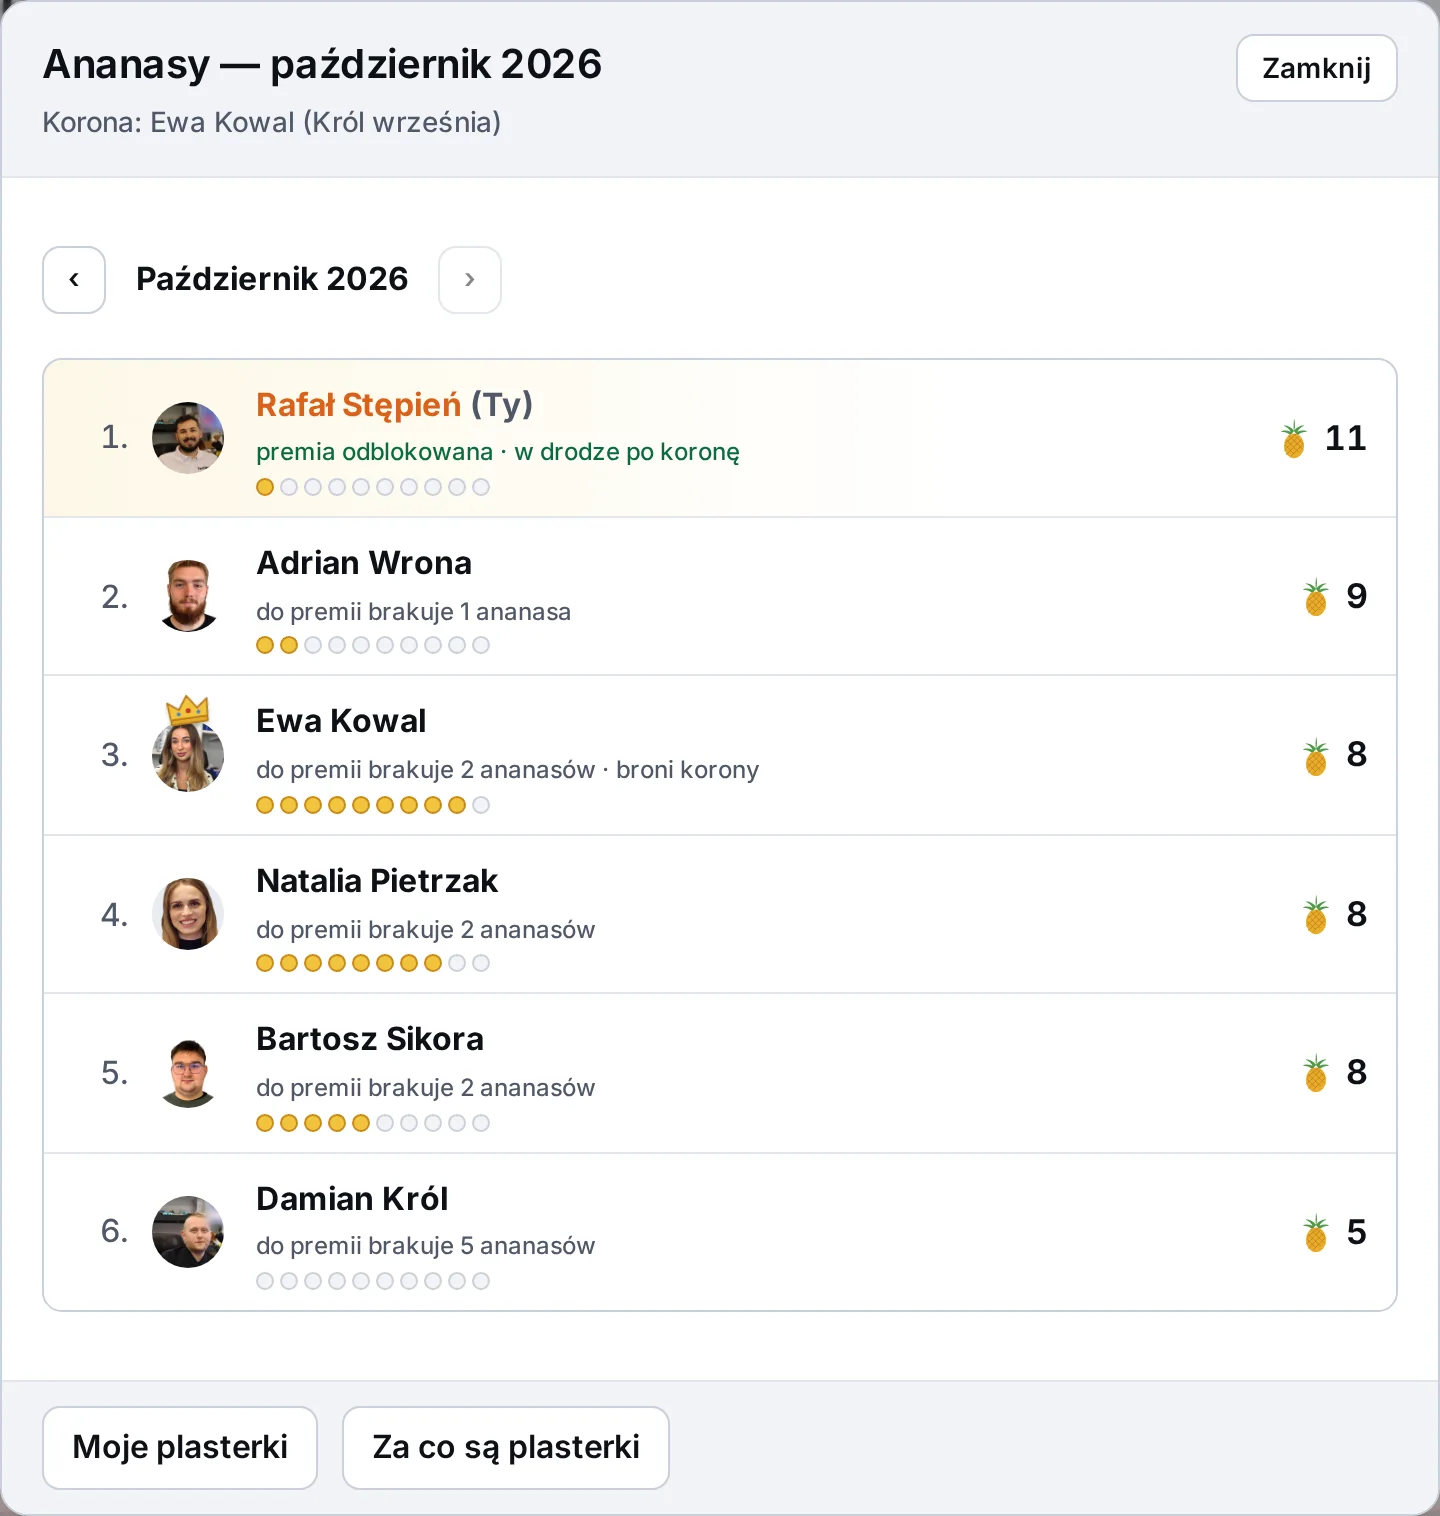Click Ewa Kowal's slice progress dots
The height and width of the screenshot is (1516, 1440).
click(373, 805)
